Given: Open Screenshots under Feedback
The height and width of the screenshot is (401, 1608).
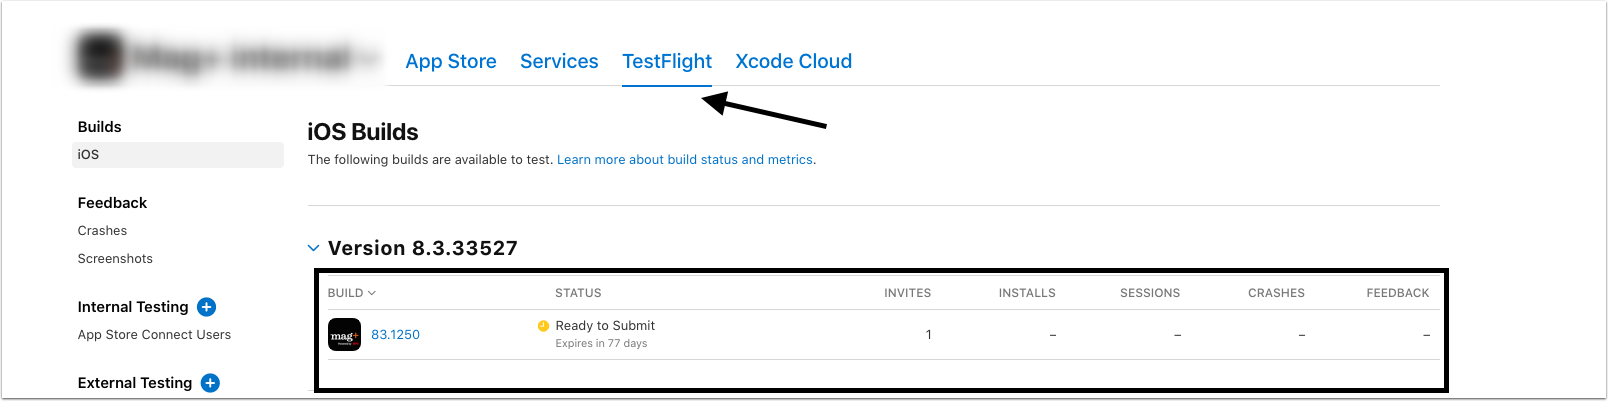Looking at the screenshot, I should [115, 259].
